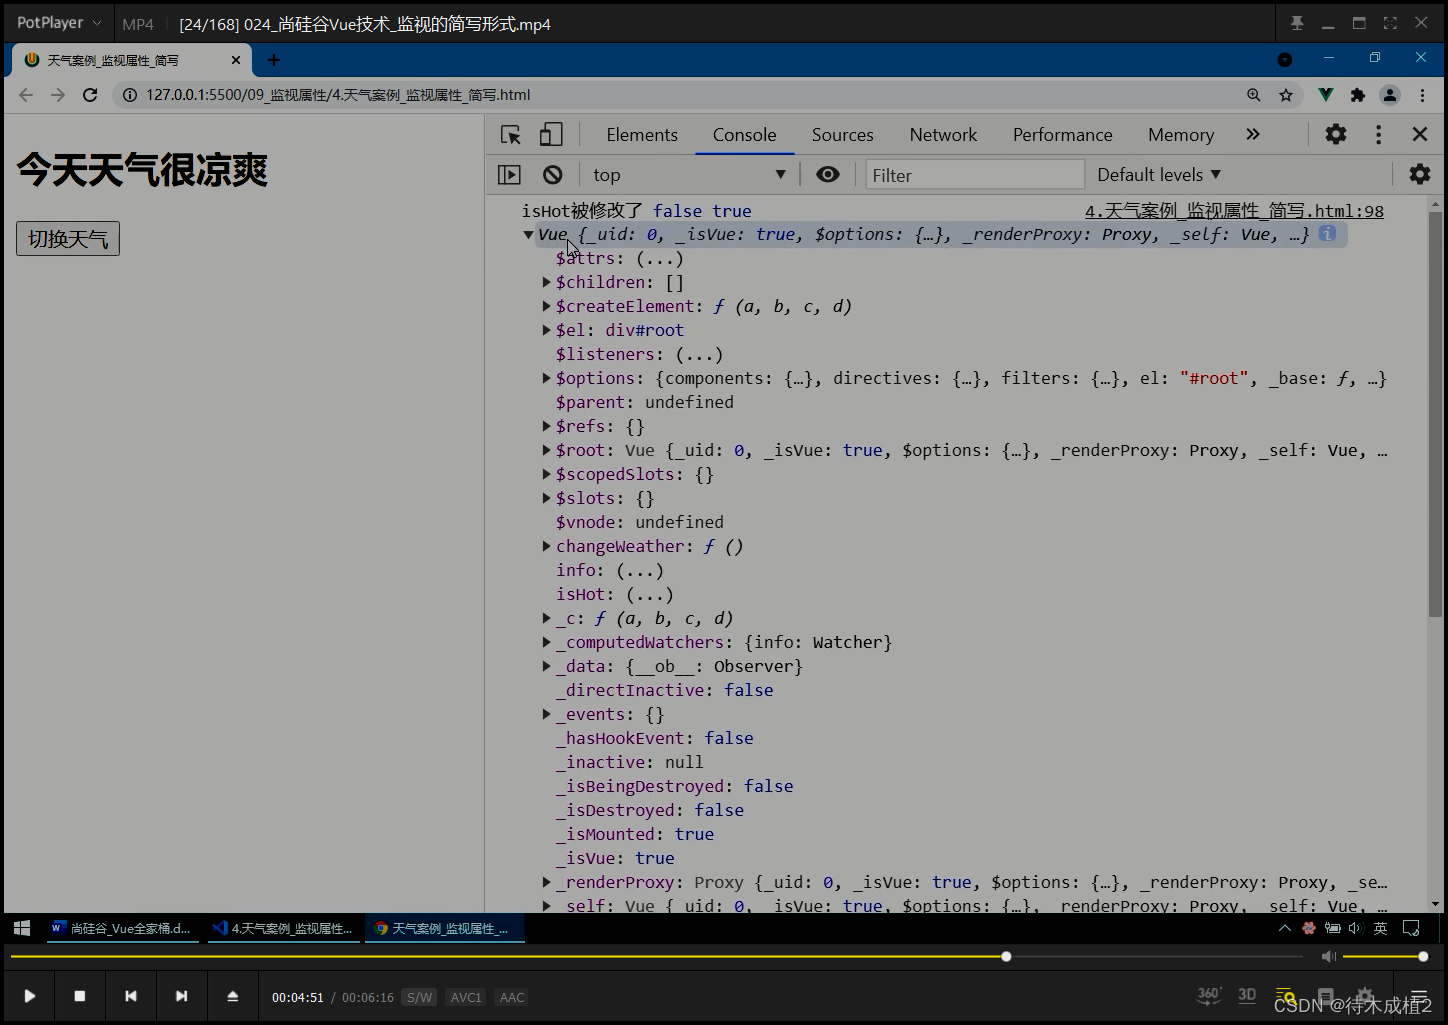Switch to the Sources tab
The image size is (1448, 1025).
(x=842, y=135)
